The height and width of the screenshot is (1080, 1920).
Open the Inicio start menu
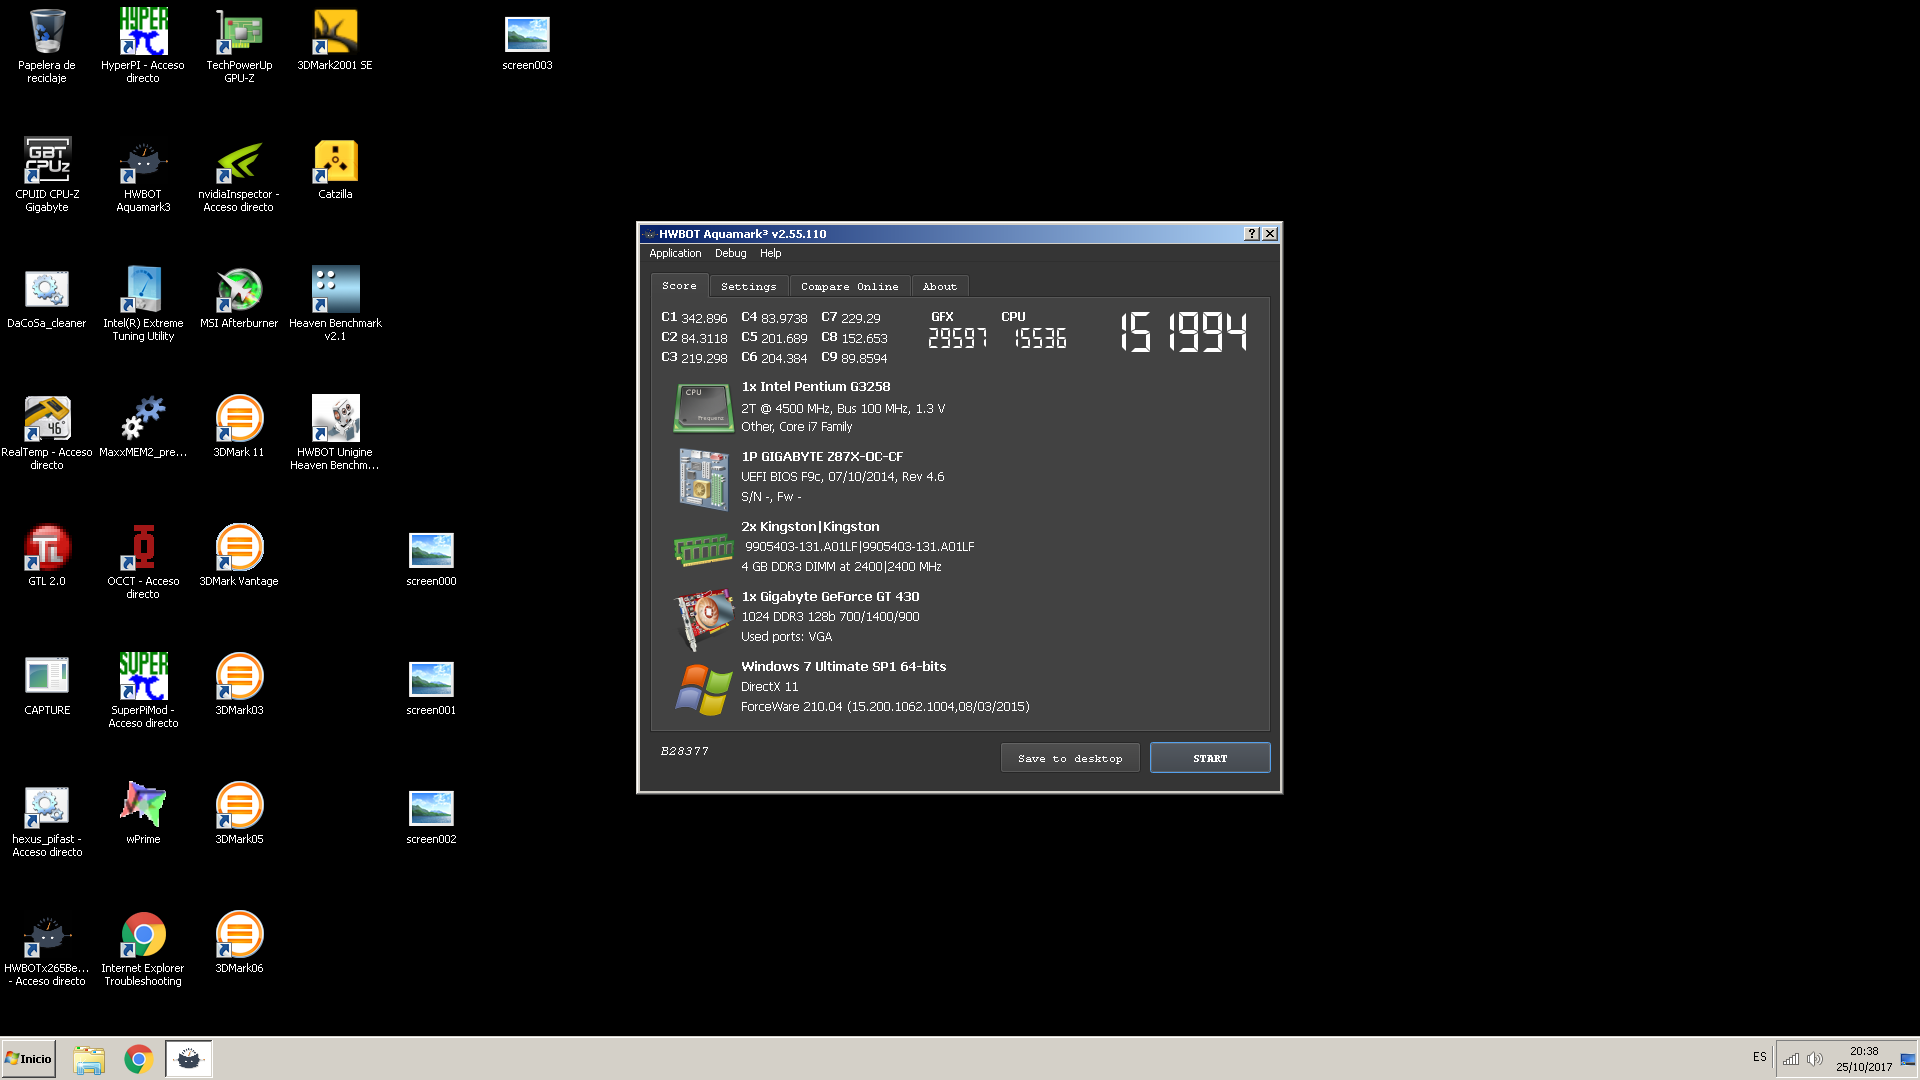click(x=29, y=1059)
